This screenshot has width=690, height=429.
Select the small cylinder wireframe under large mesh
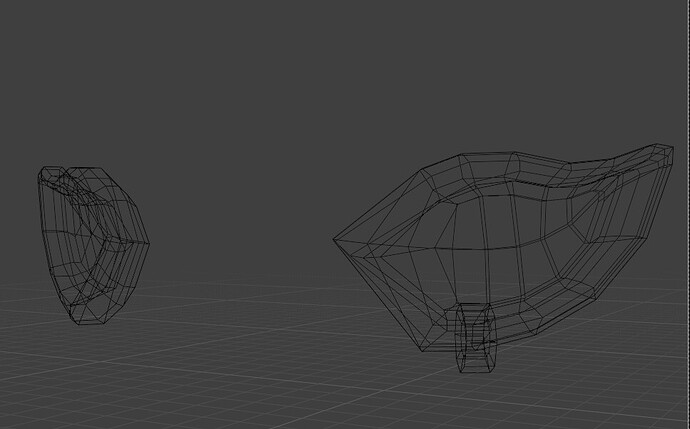pos(476,338)
